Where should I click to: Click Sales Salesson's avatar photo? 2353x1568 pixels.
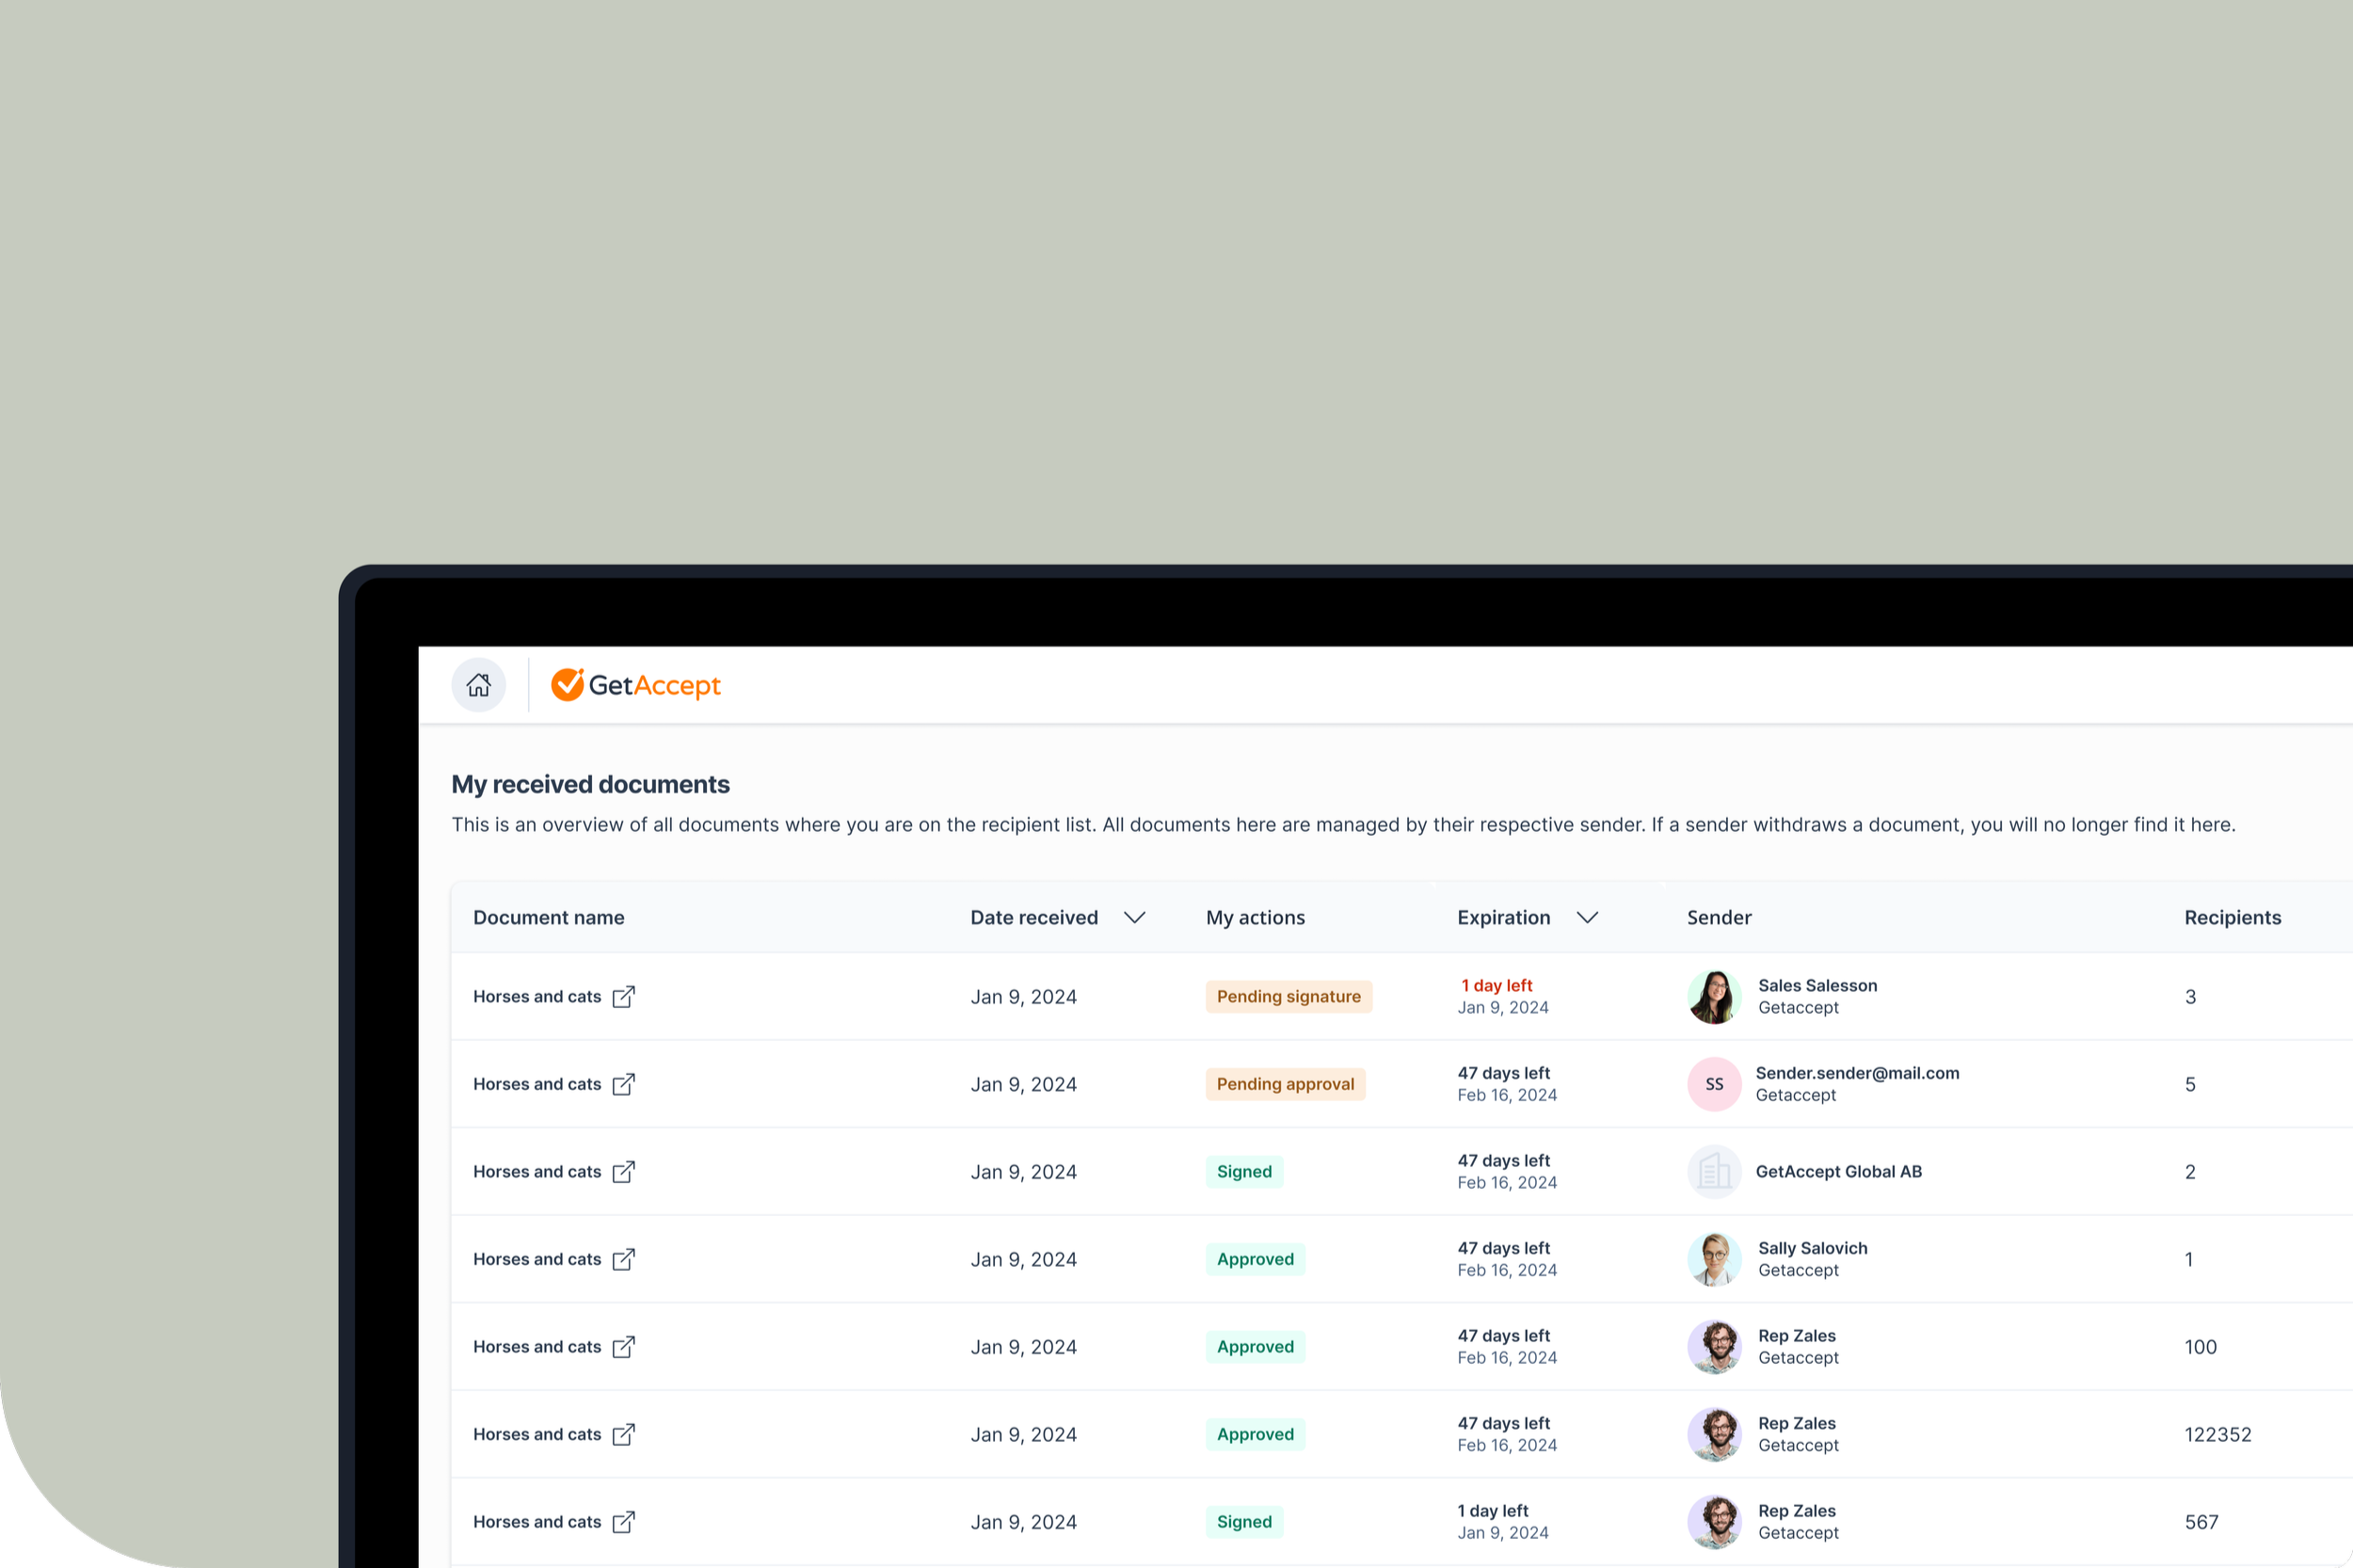(1714, 997)
